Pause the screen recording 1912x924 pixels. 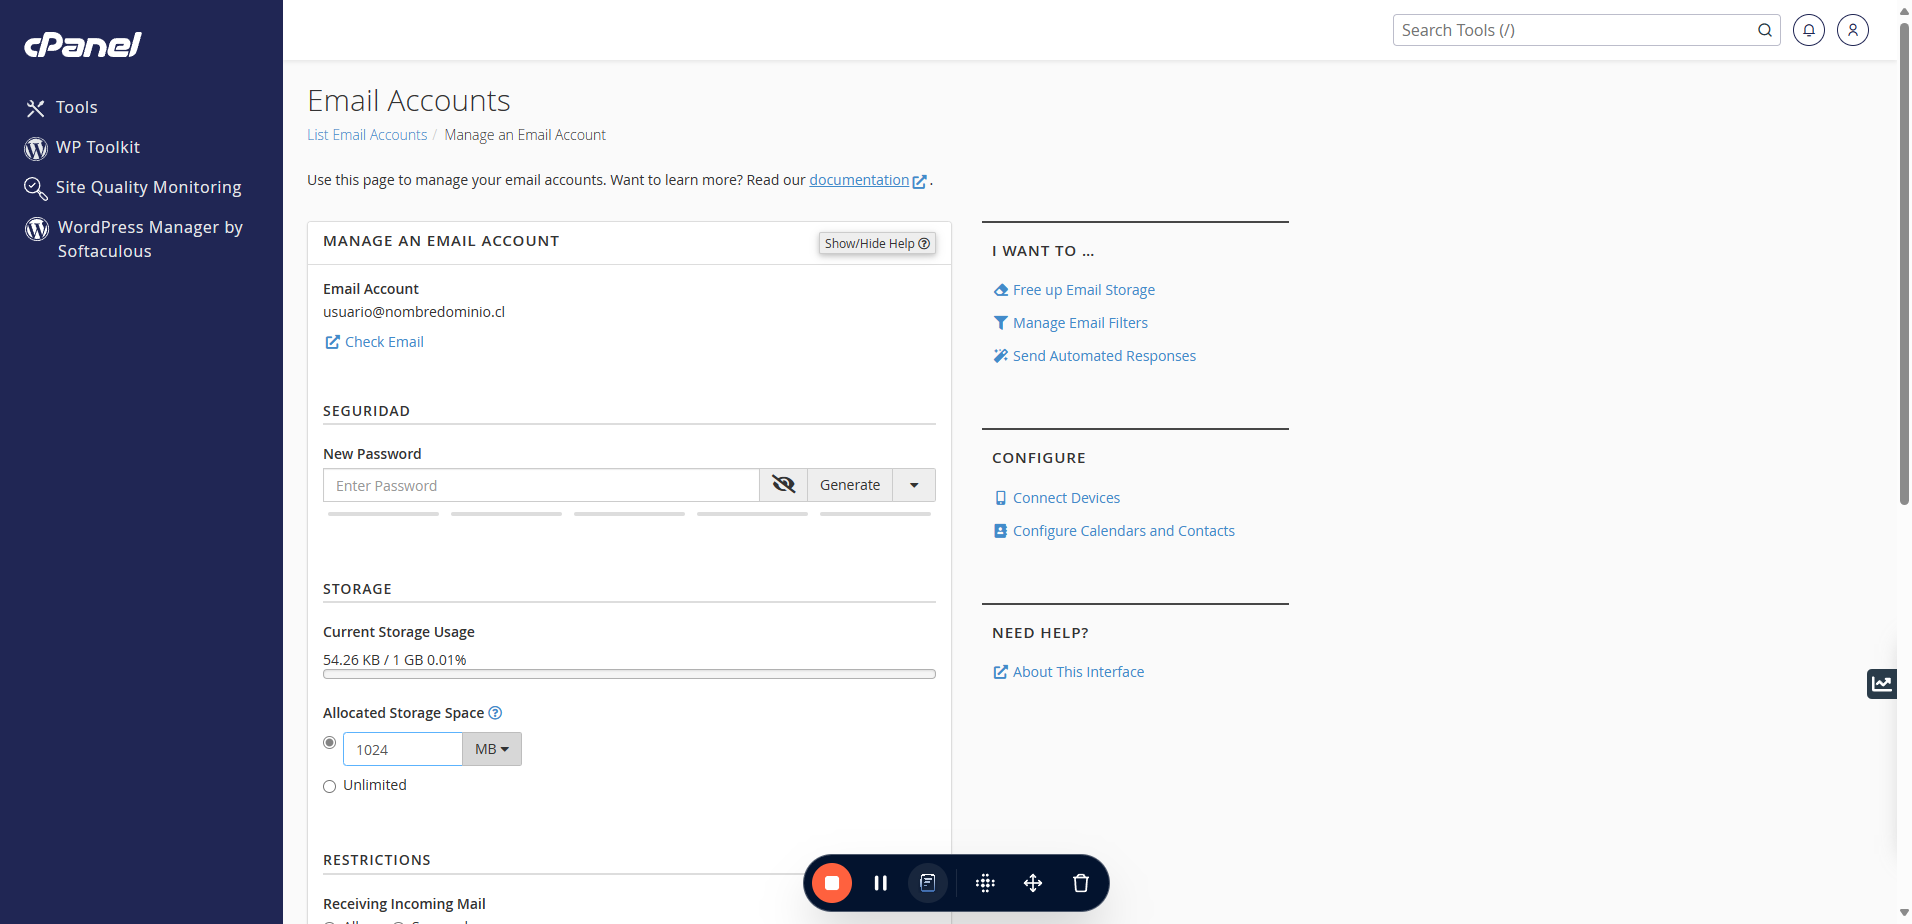point(880,883)
